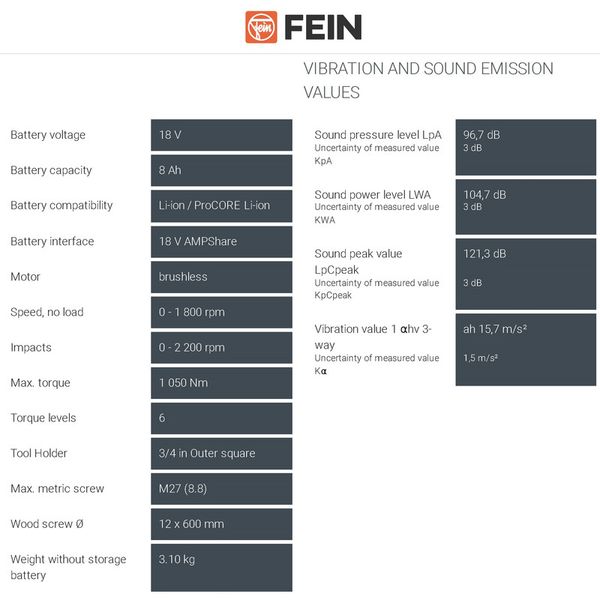Select the 18 V AMPShare interface value
The width and height of the screenshot is (600, 600).
click(x=198, y=241)
